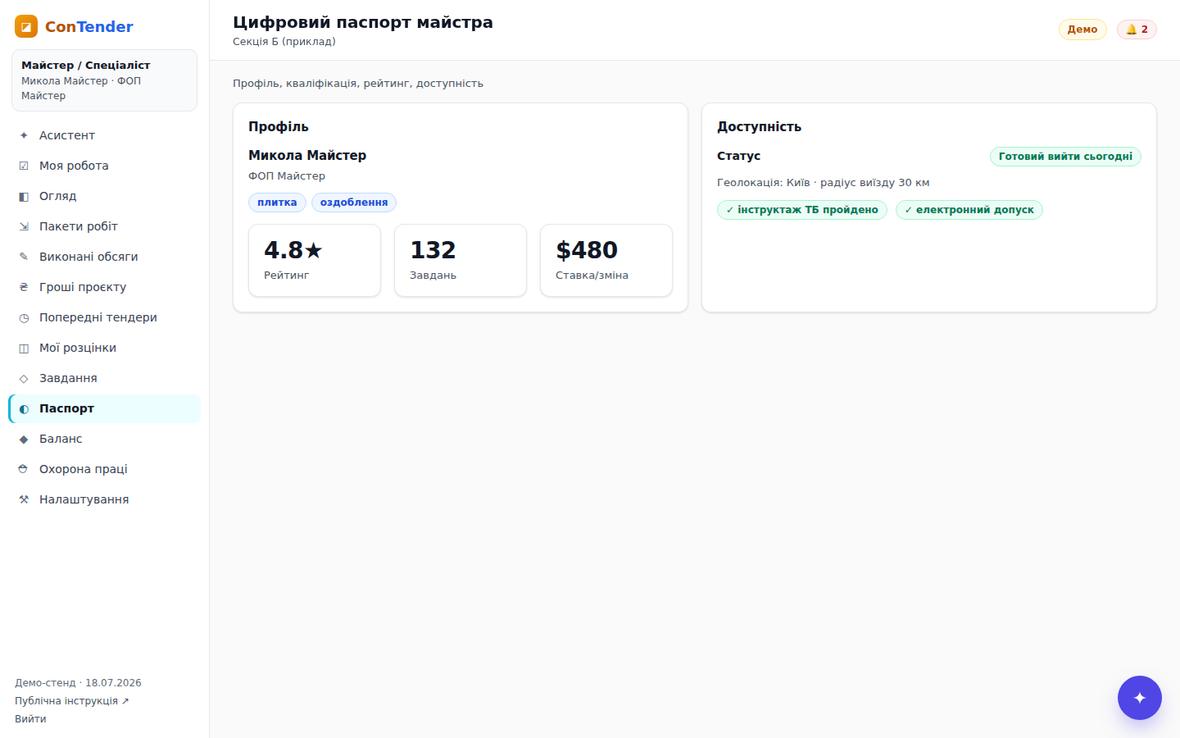Open Налаштування settings page
The width and height of the screenshot is (1180, 738).
tap(105, 500)
